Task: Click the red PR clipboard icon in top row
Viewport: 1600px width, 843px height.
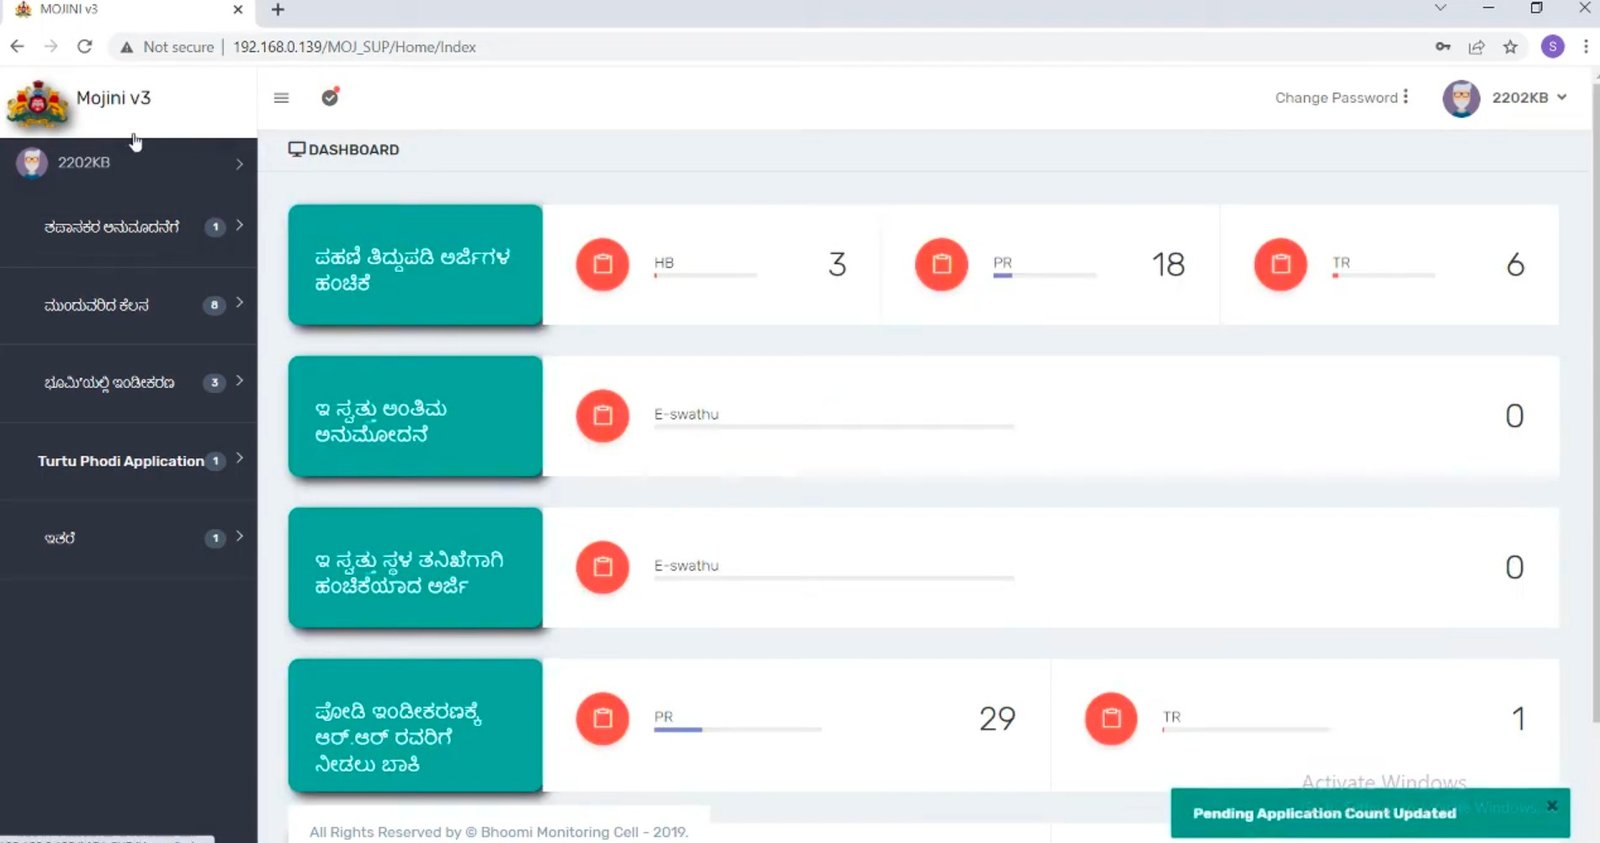Action: pyautogui.click(x=941, y=265)
